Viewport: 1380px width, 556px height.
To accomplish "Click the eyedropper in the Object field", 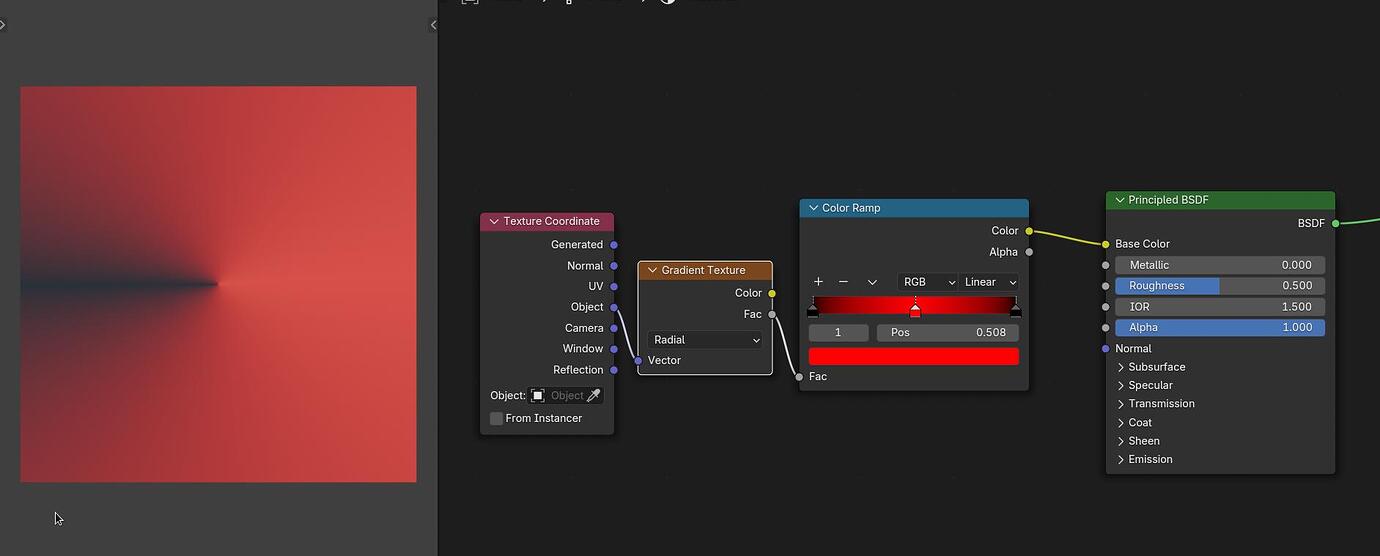I will [594, 396].
